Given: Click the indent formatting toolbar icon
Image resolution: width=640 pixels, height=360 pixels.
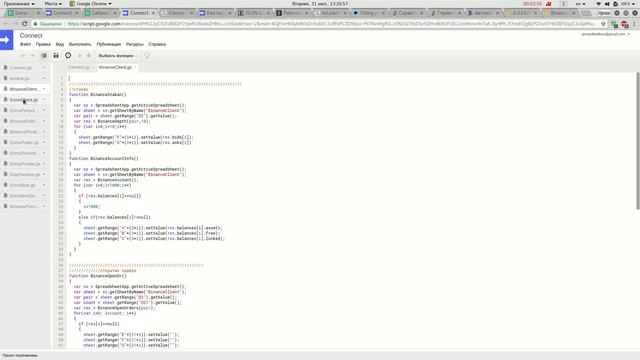Looking at the screenshot, I should pyautogui.click(x=44, y=56).
